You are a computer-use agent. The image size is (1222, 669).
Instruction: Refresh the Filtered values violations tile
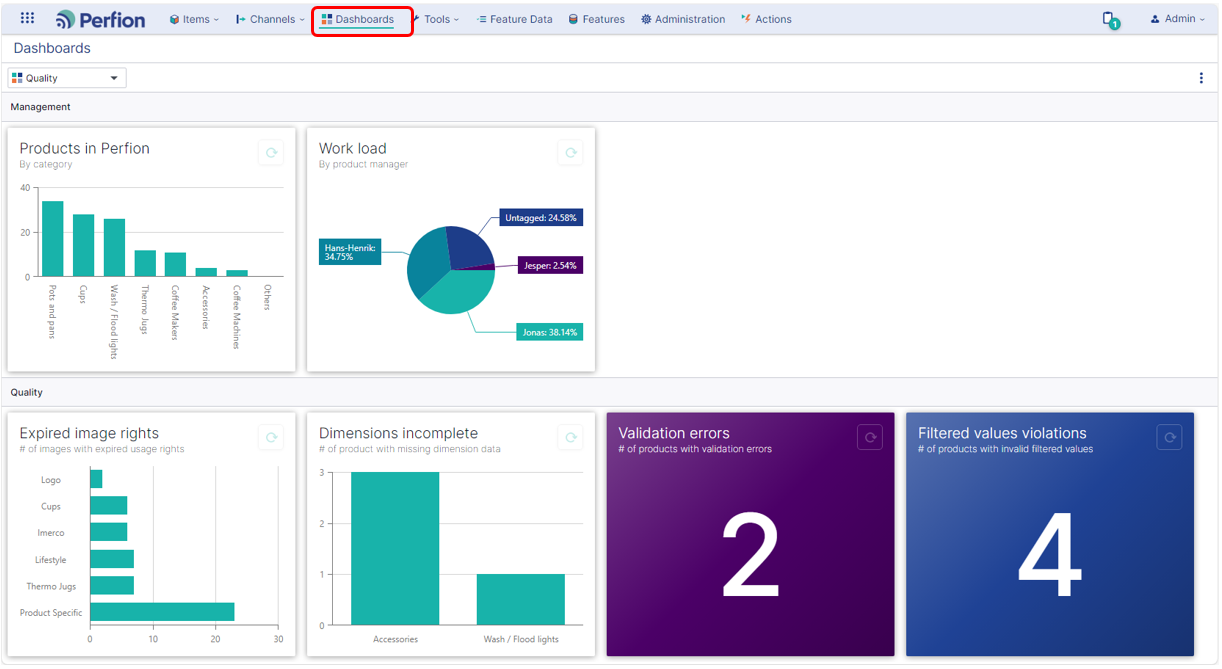pyautogui.click(x=1169, y=437)
